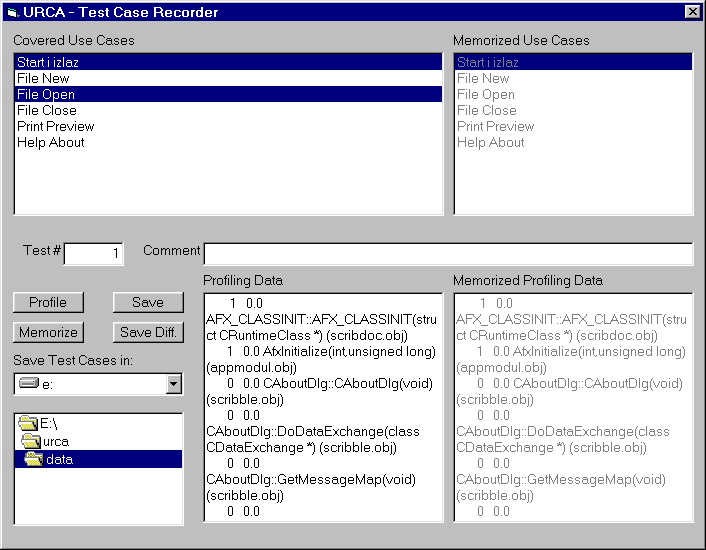Select 'File Close' in Covered Use Cases
The width and height of the screenshot is (706, 550).
(46, 110)
